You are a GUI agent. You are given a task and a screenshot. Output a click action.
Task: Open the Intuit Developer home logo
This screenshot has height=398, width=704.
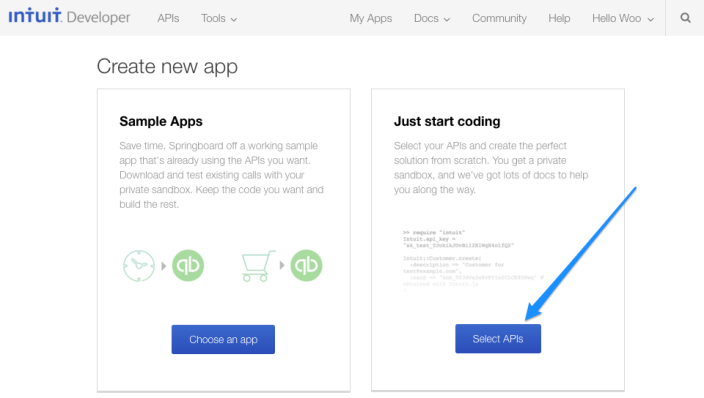69,16
